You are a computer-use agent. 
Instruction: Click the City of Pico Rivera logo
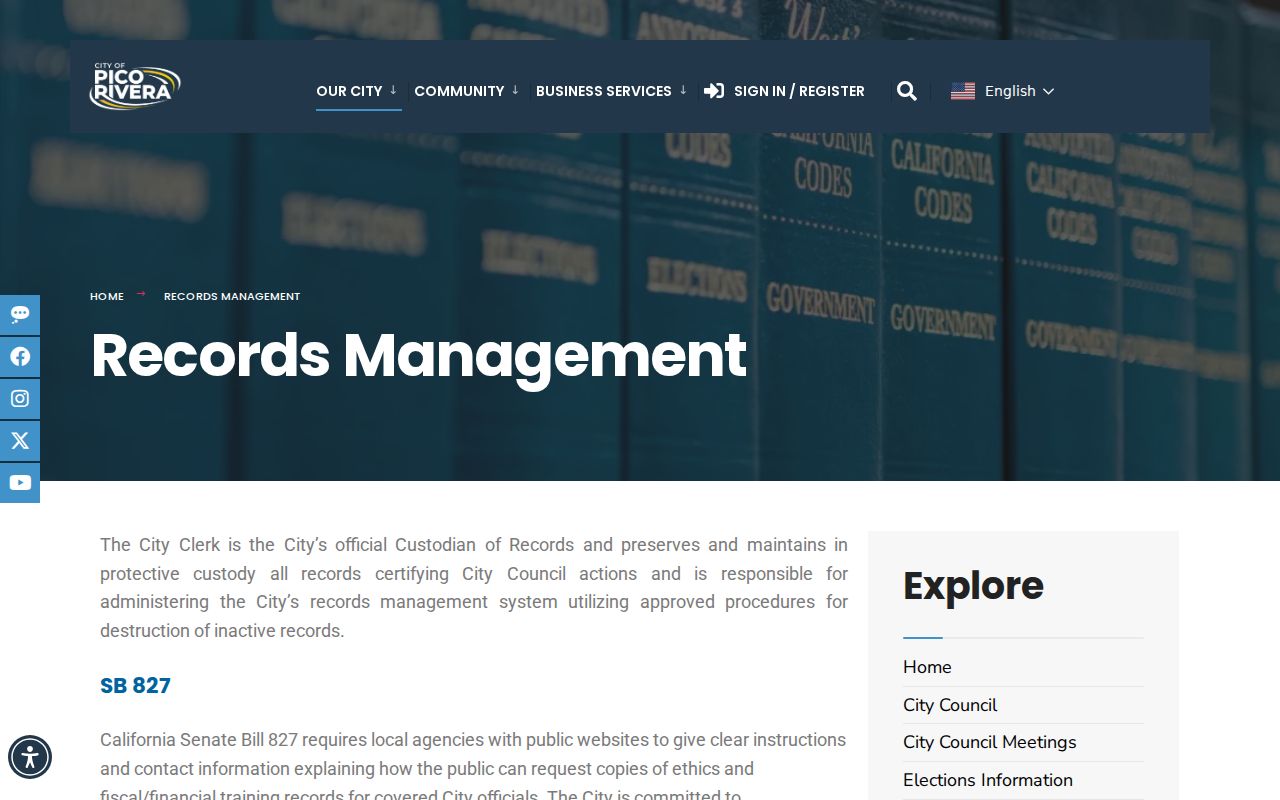pos(135,86)
